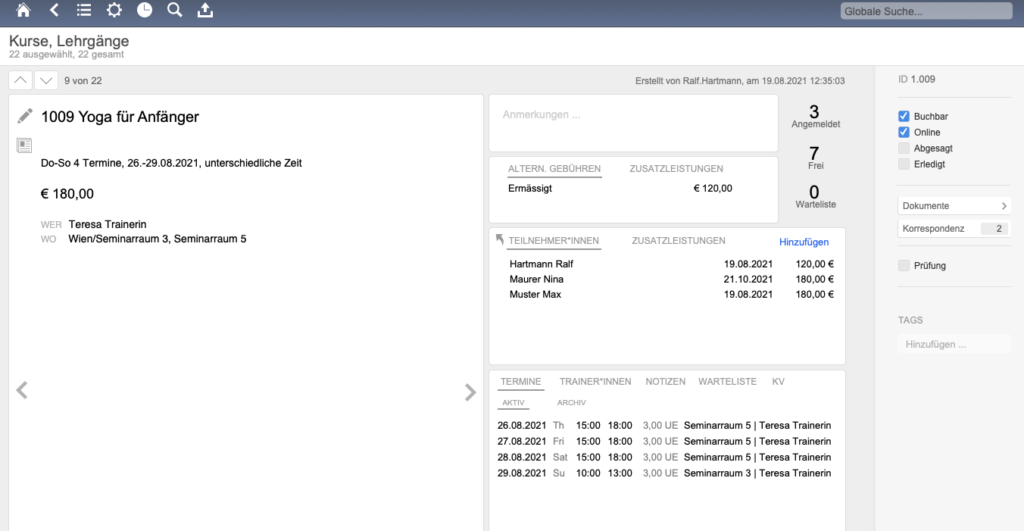This screenshot has width=1024, height=531.
Task: Click the magnifying glass search icon
Action: [175, 11]
